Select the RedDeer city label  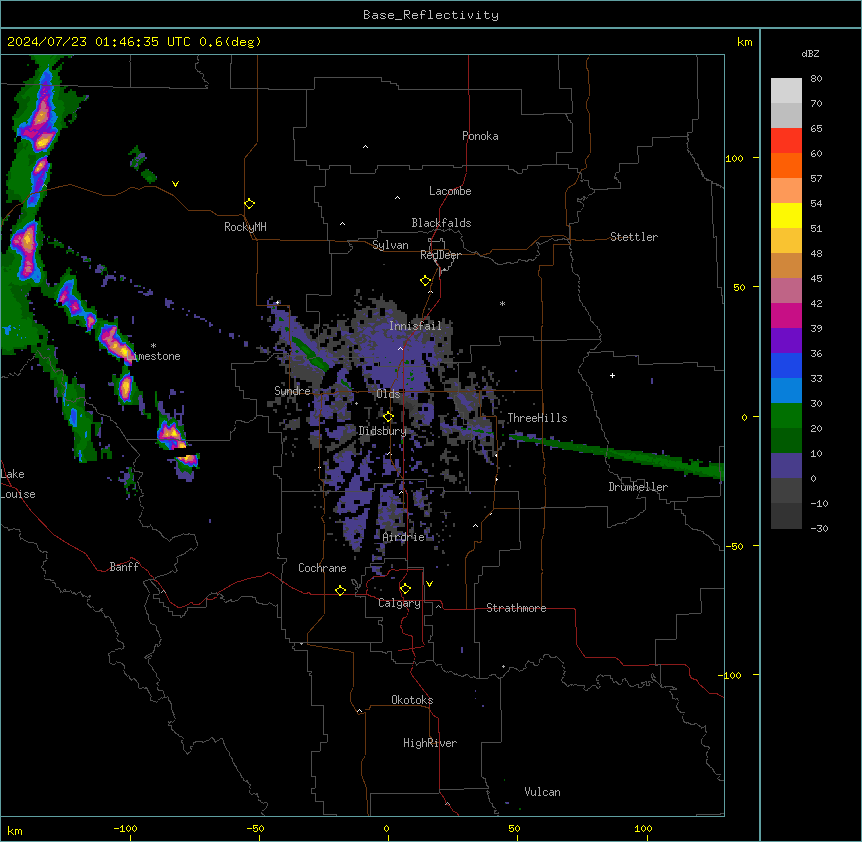tap(440, 255)
